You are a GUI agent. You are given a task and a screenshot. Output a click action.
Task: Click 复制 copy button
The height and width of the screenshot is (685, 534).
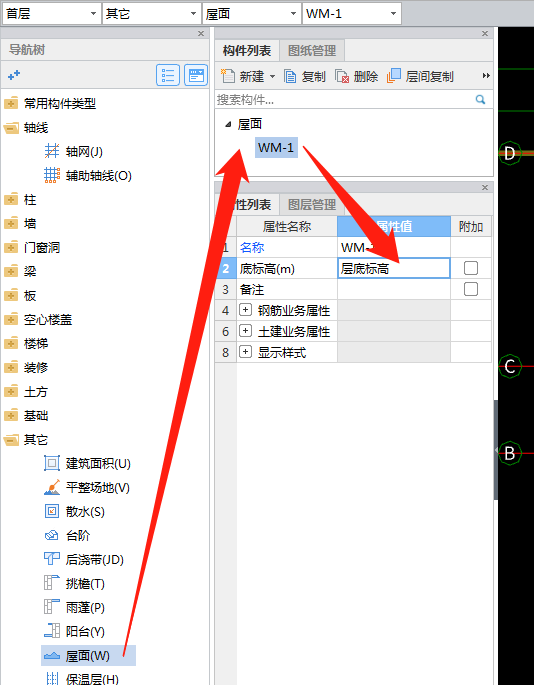[x=305, y=76]
